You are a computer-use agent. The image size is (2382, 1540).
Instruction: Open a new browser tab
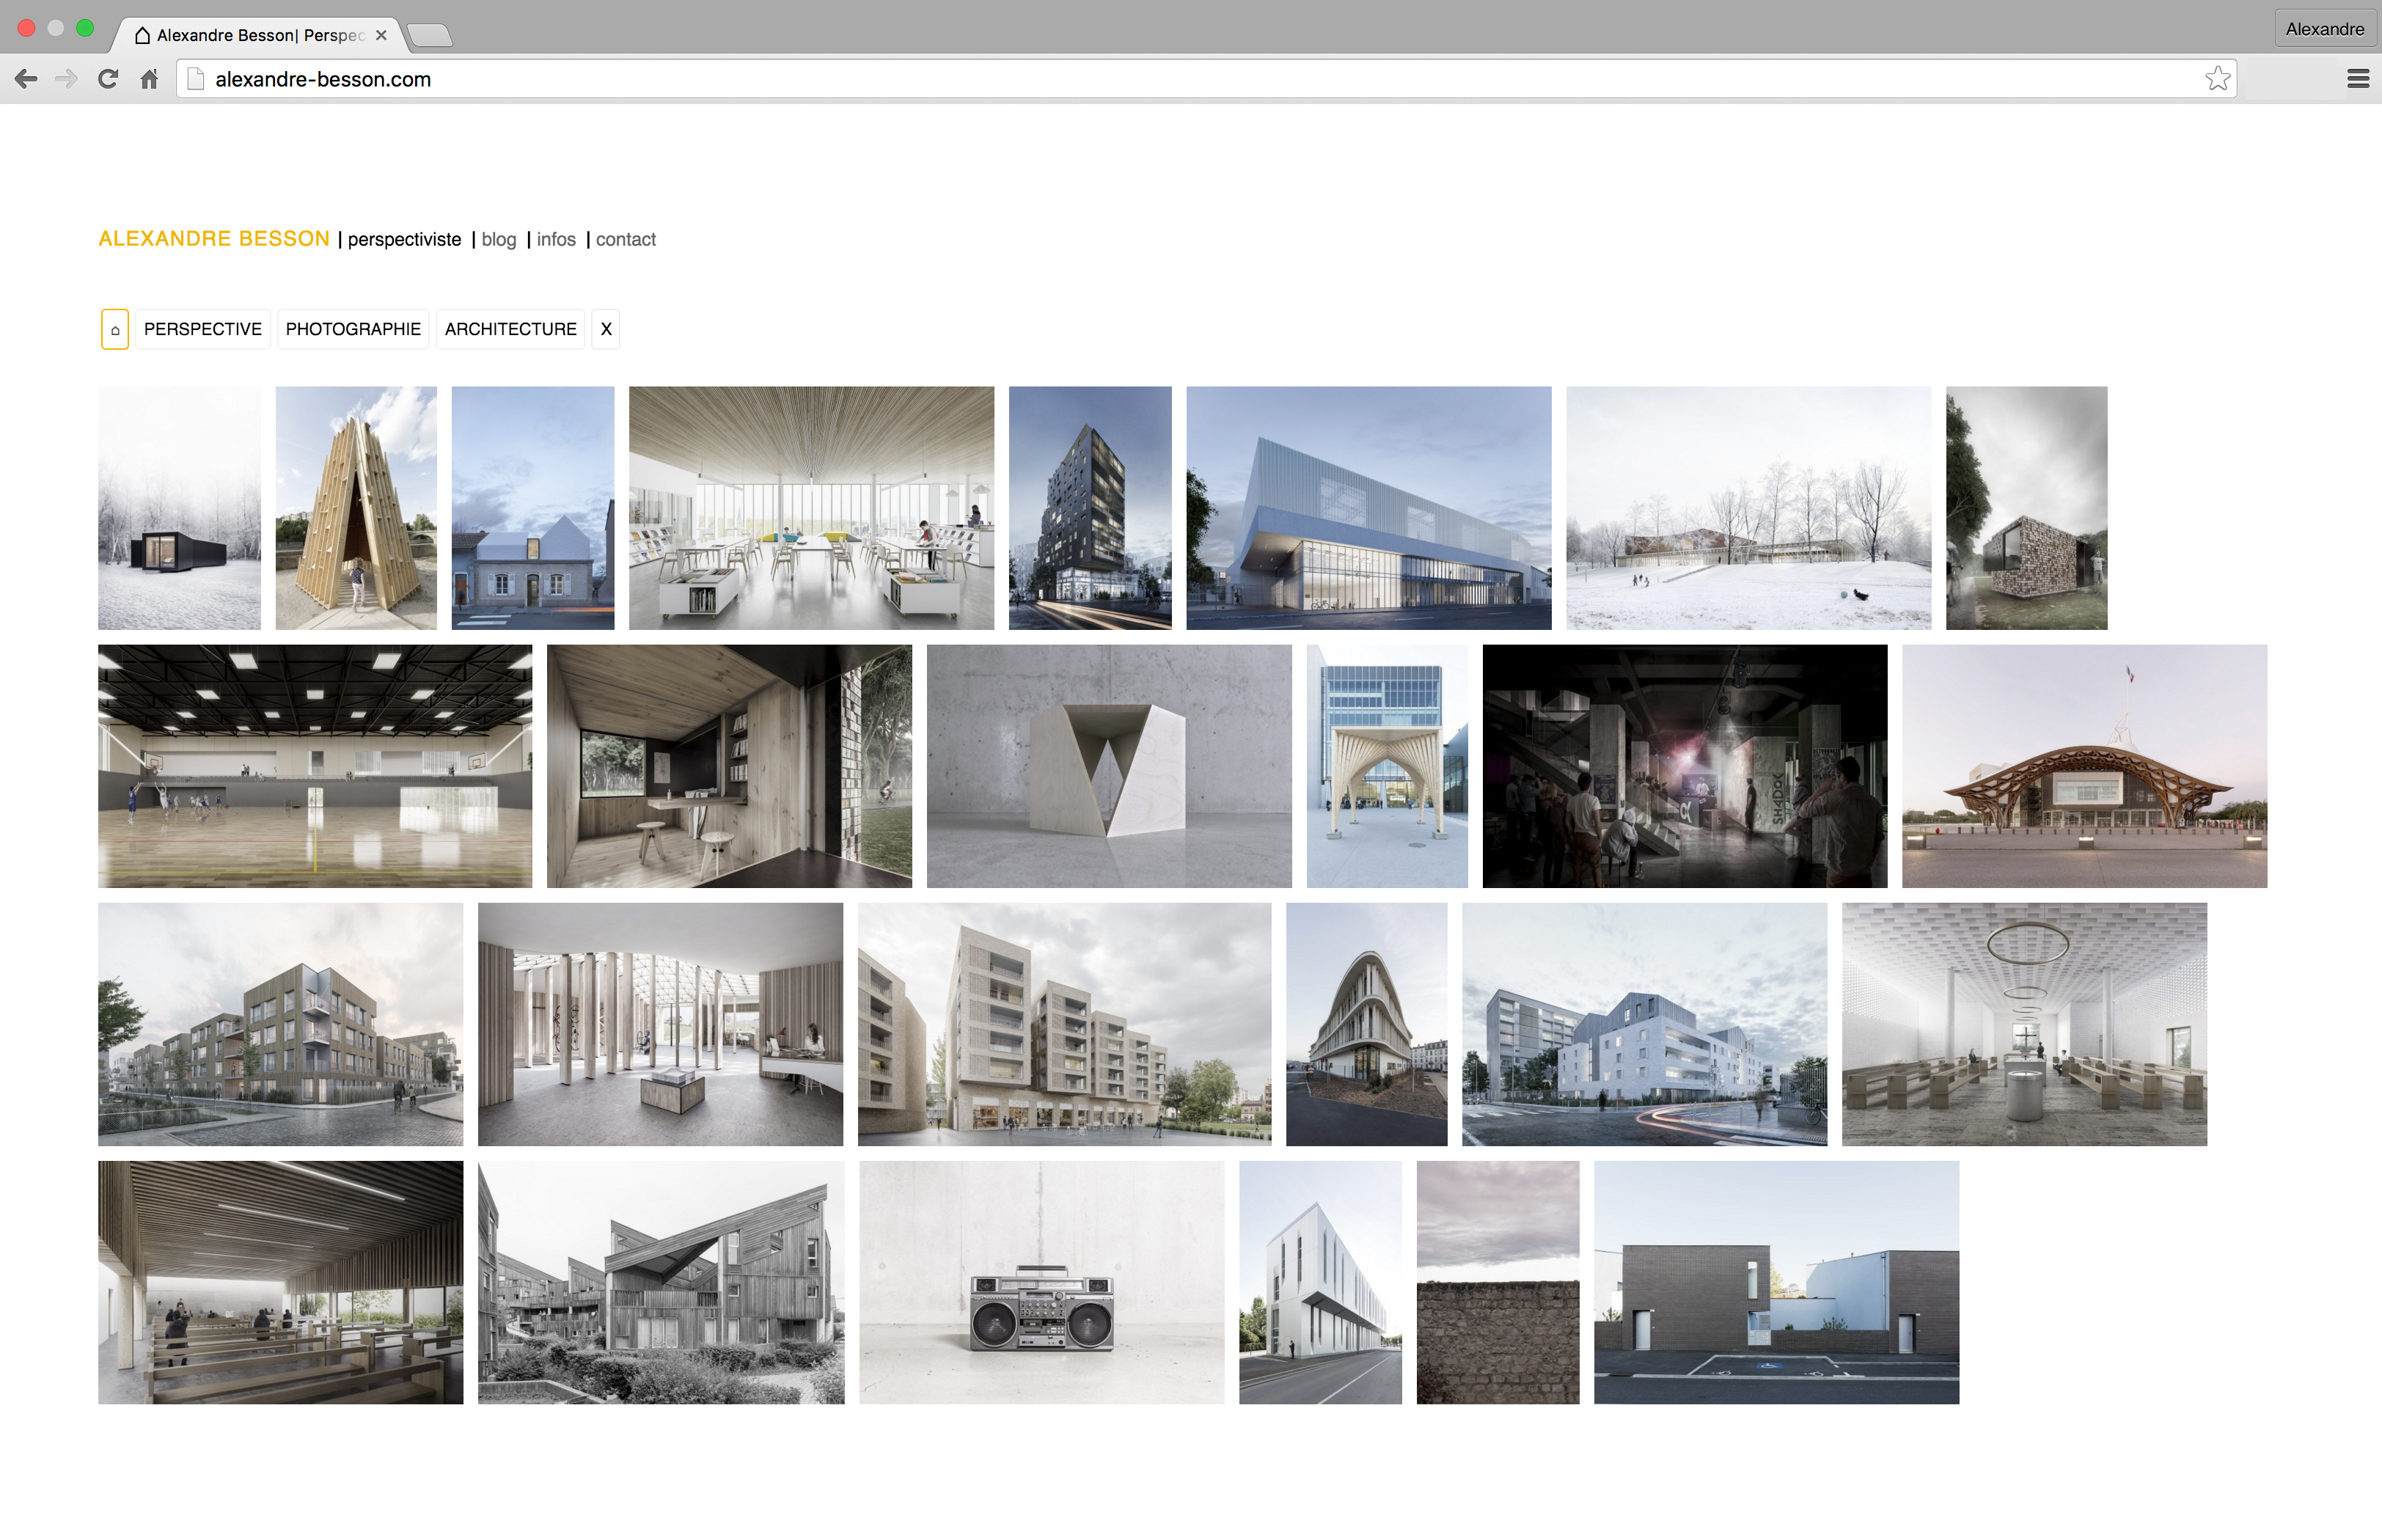pos(430,36)
